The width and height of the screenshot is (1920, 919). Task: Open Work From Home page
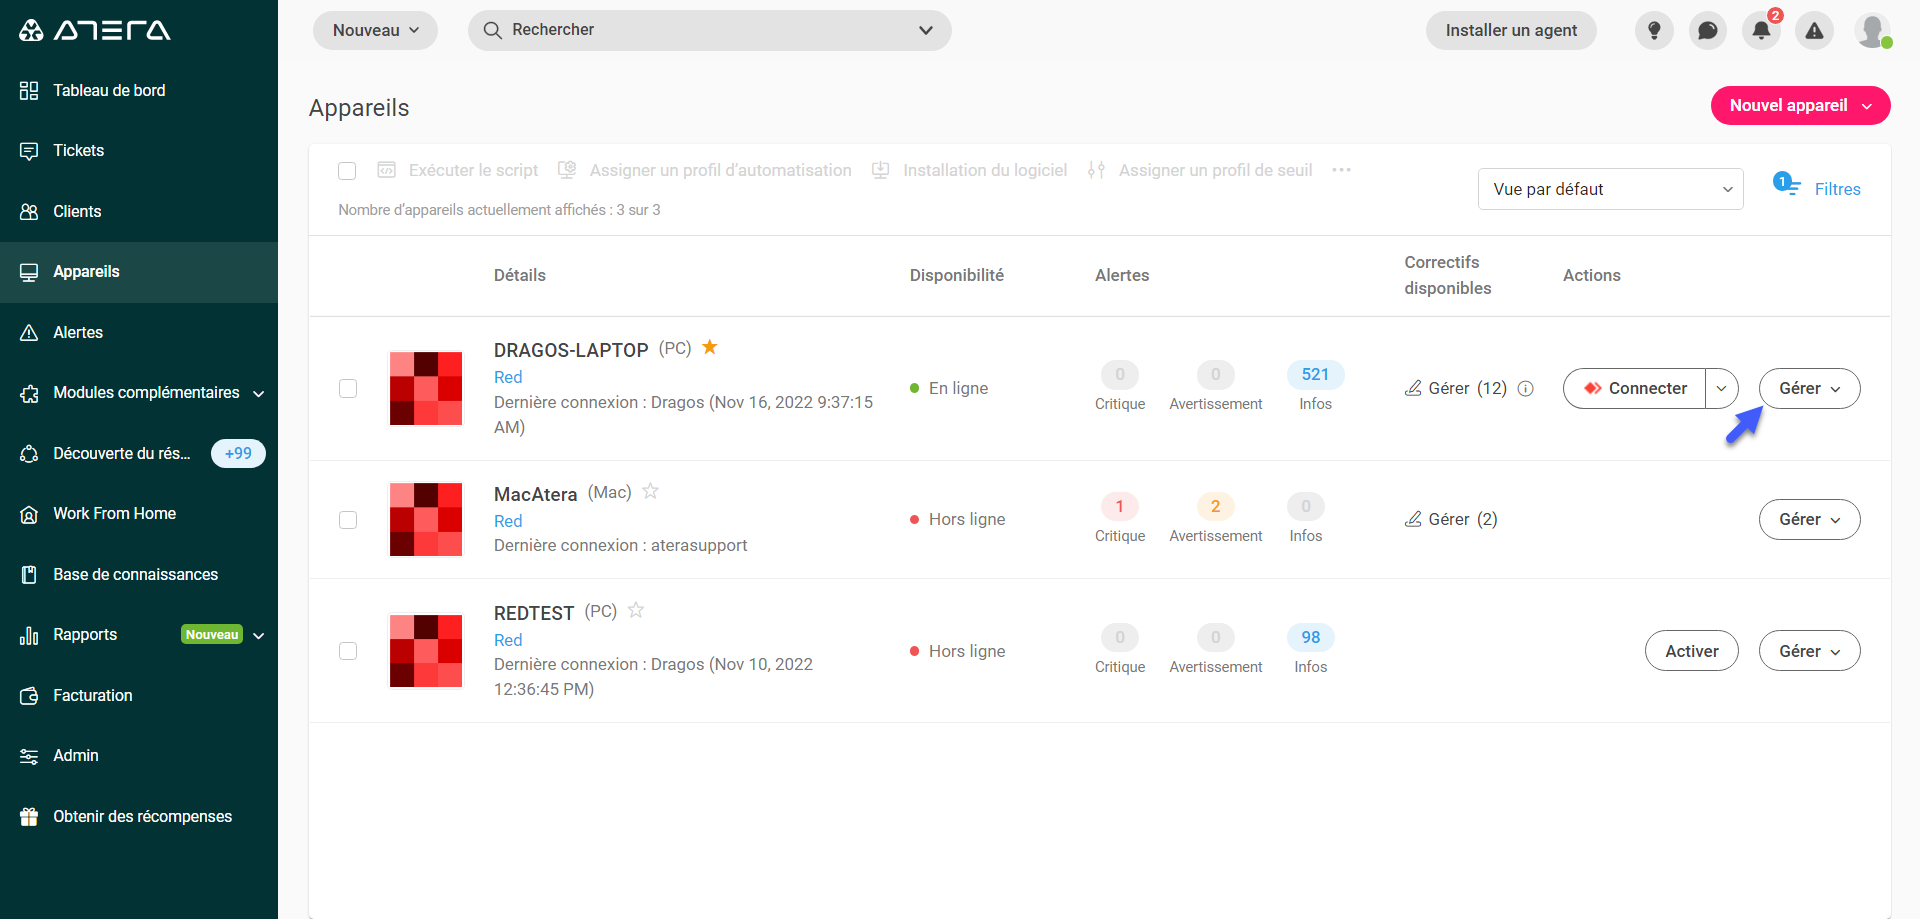[x=139, y=514]
